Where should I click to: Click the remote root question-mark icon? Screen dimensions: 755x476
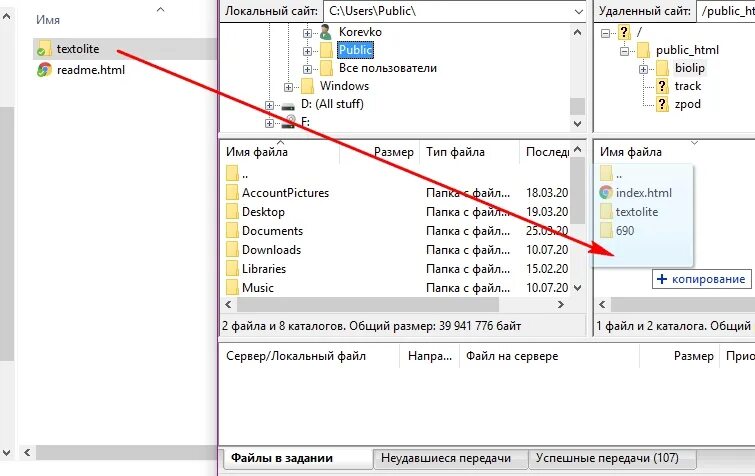(624, 32)
